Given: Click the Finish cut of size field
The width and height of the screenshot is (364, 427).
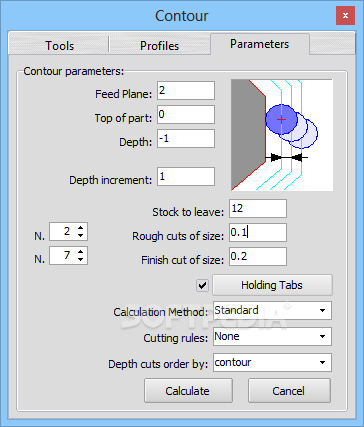Looking at the screenshot, I should [258, 257].
